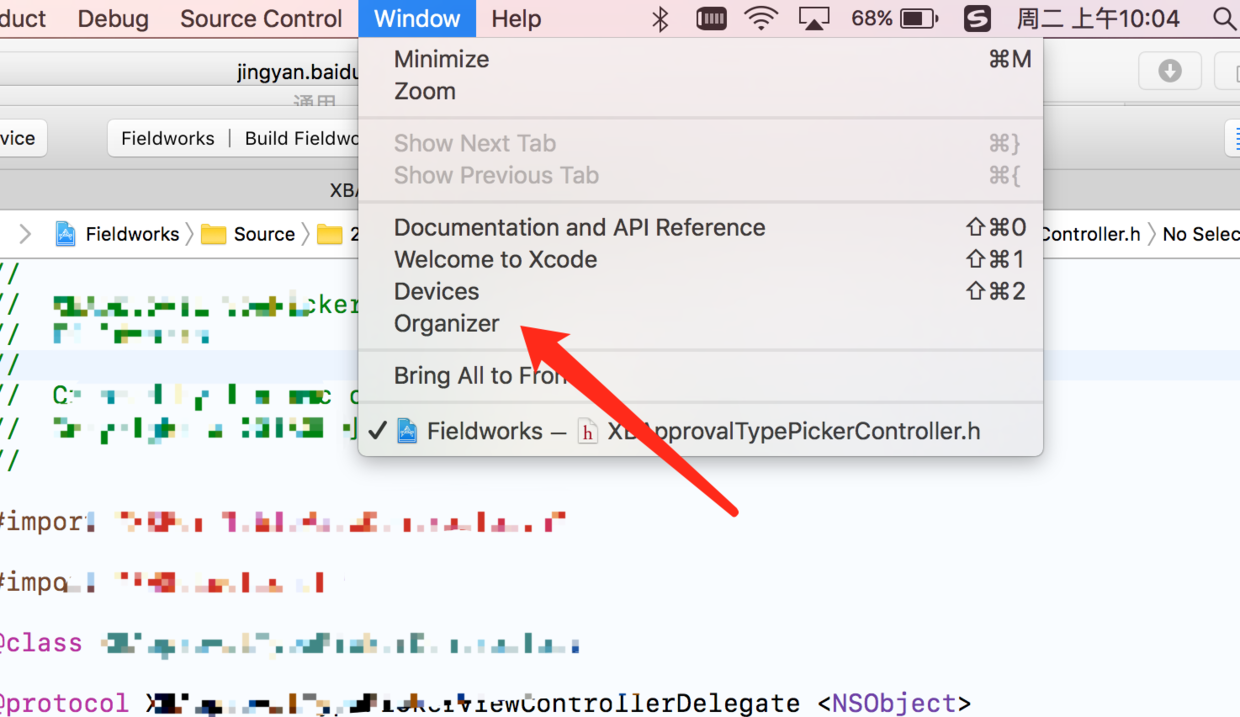Image resolution: width=1240 pixels, height=717 pixels.
Task: Click the Build Fieldworks status text
Action: click(302, 138)
